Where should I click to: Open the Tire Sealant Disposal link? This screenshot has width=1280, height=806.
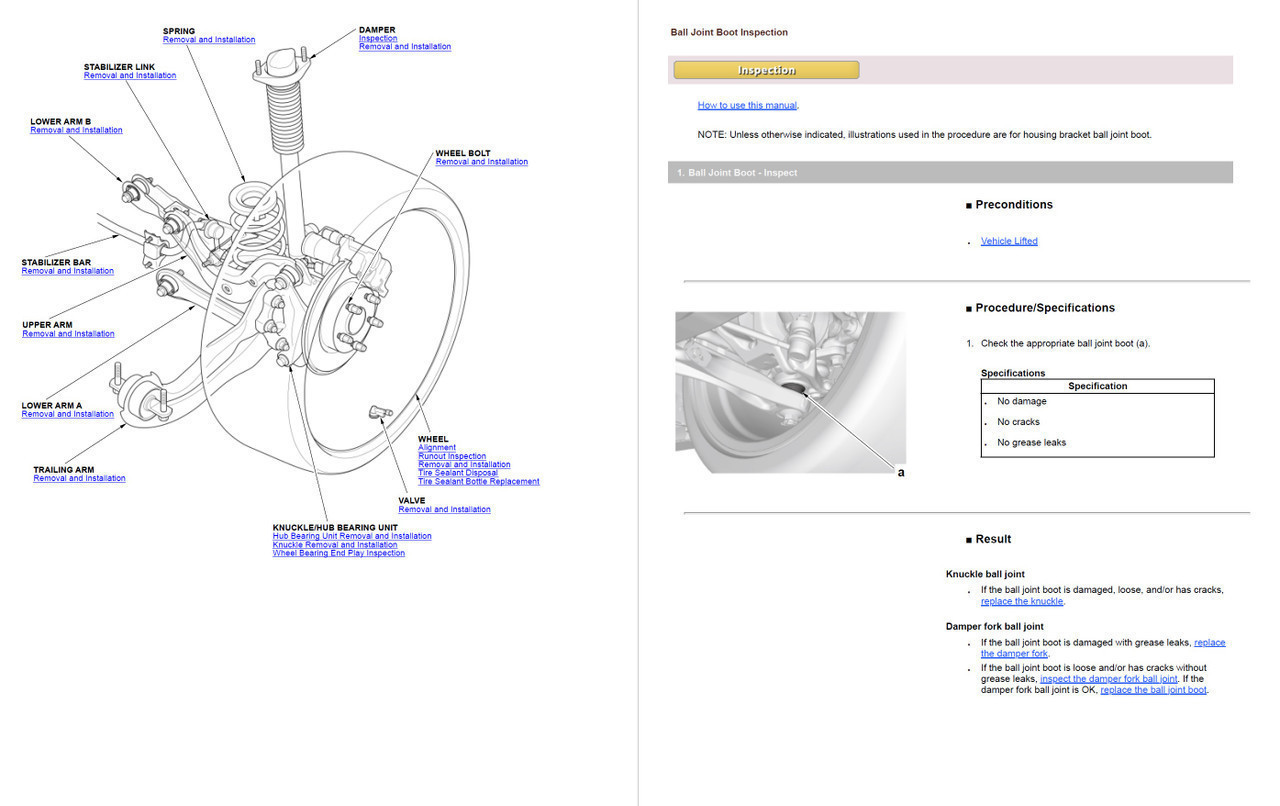coord(458,473)
